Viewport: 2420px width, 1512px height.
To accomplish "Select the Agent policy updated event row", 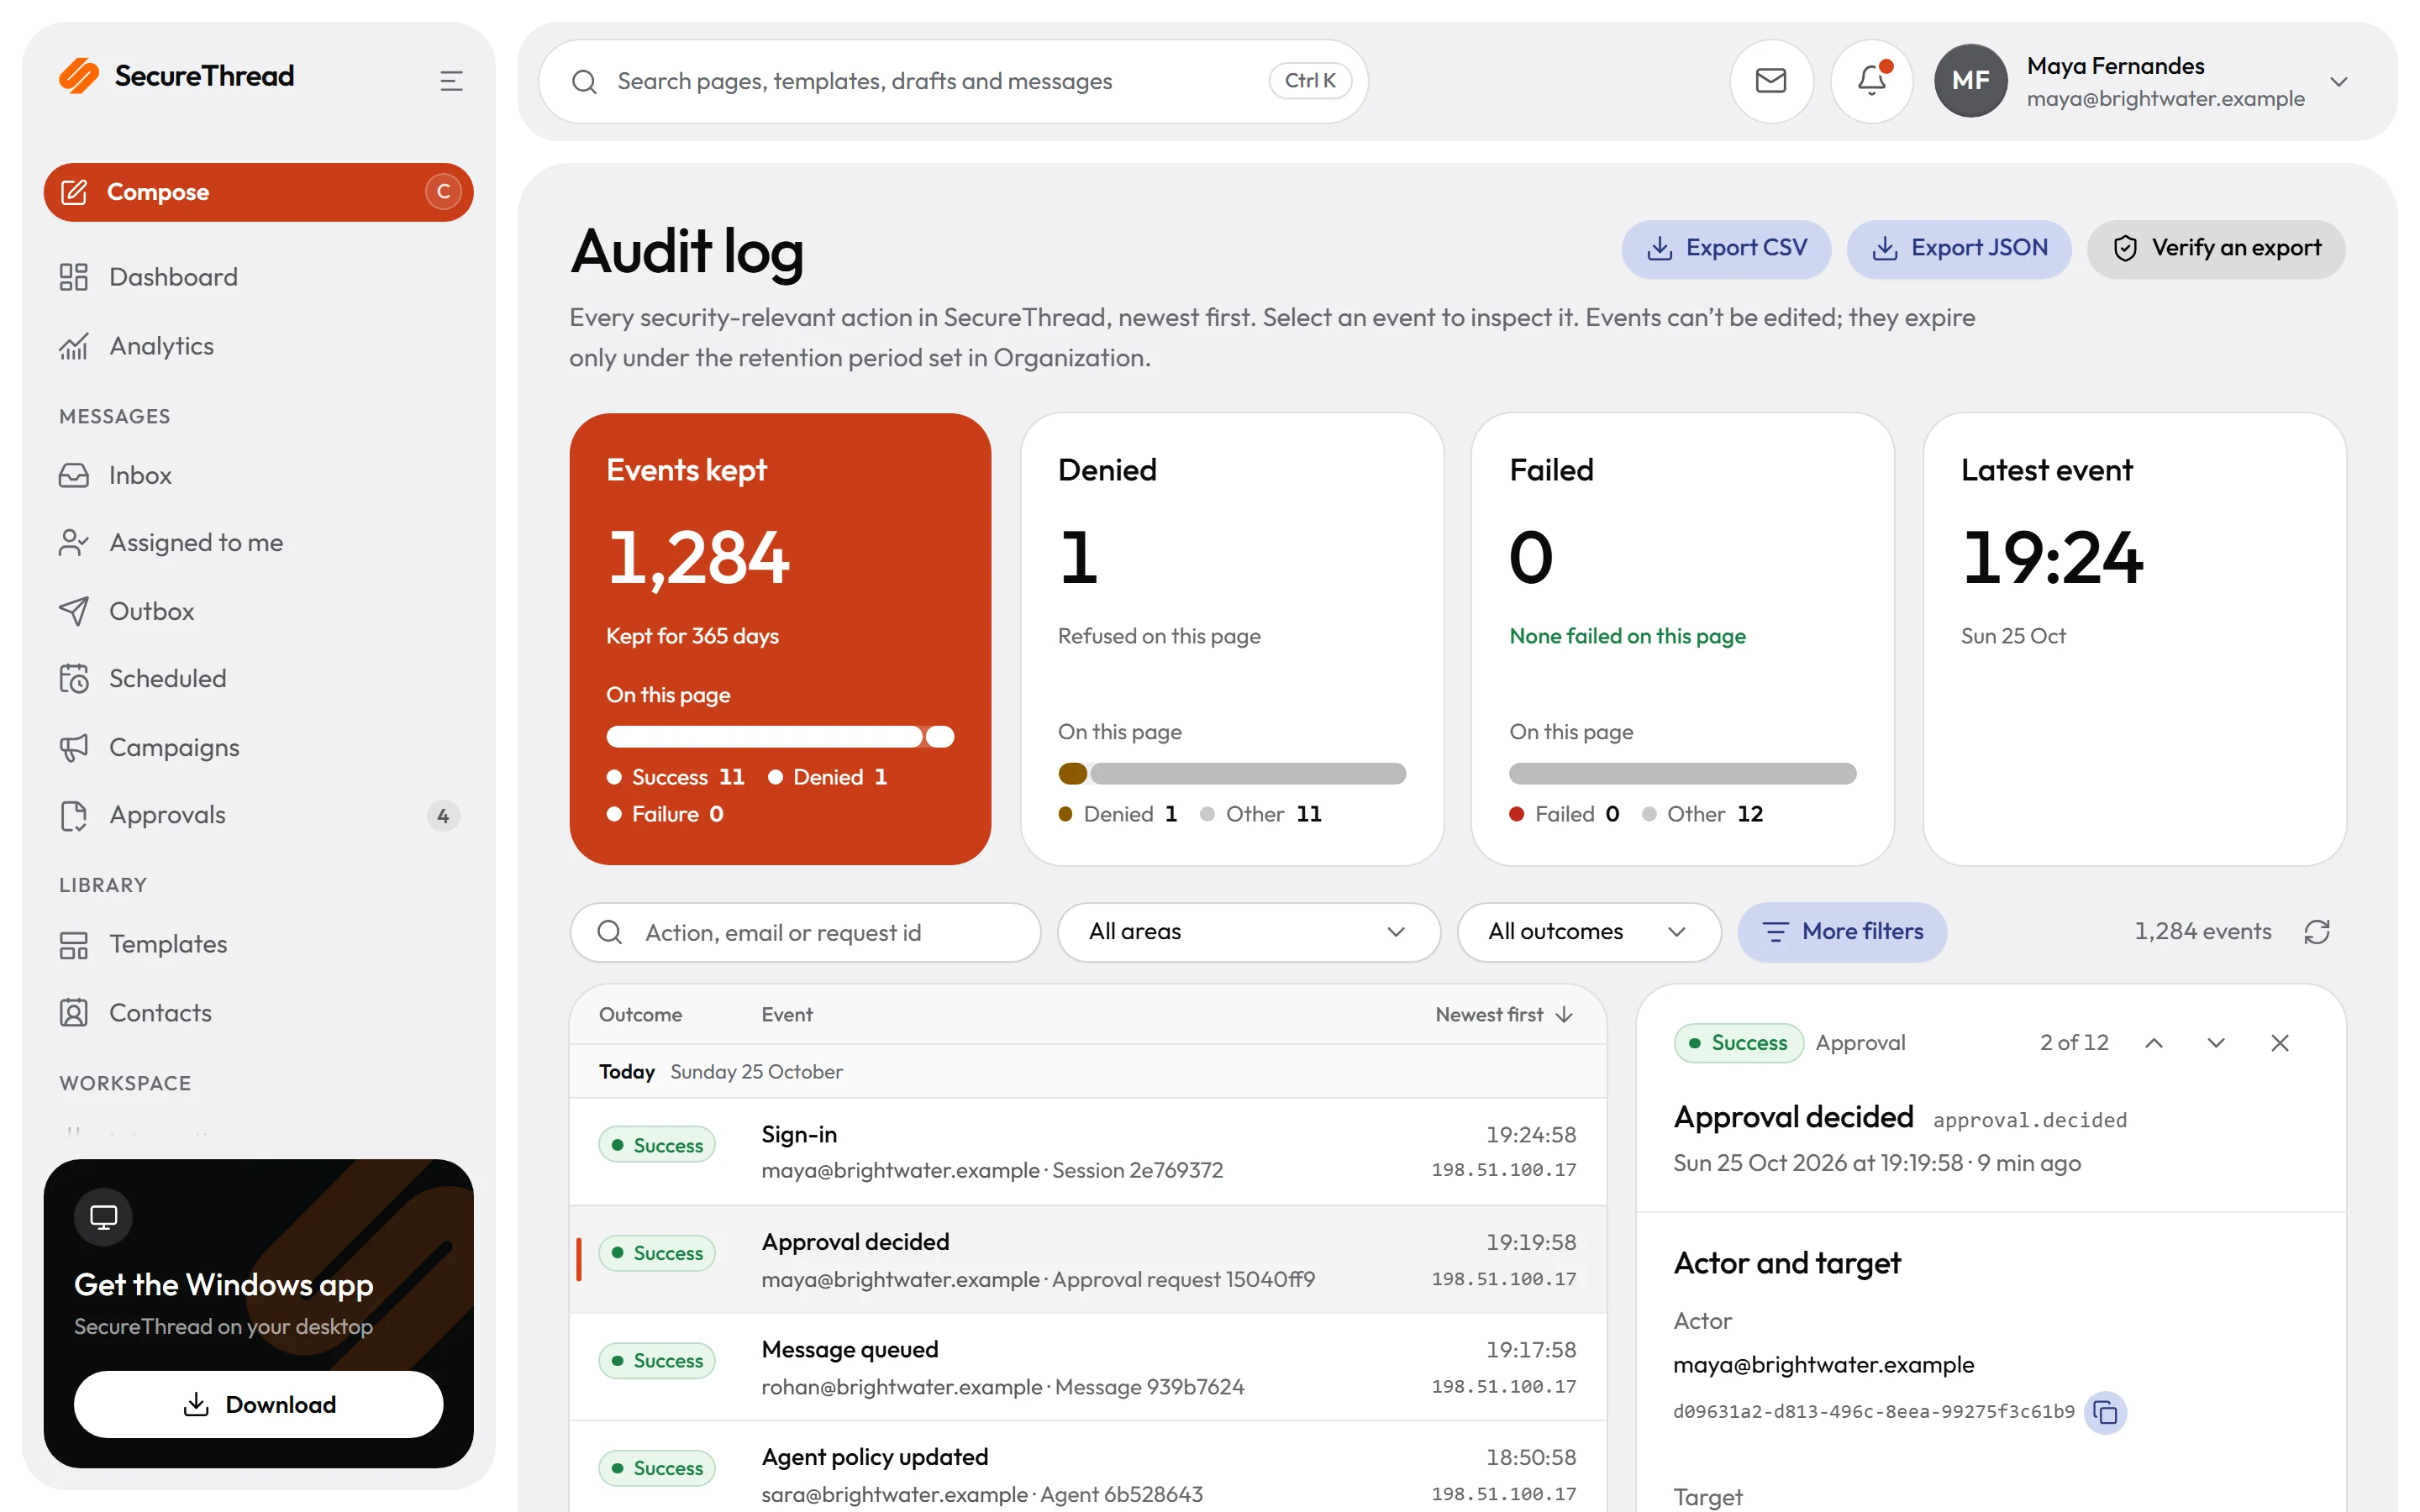I will 1088,1466.
